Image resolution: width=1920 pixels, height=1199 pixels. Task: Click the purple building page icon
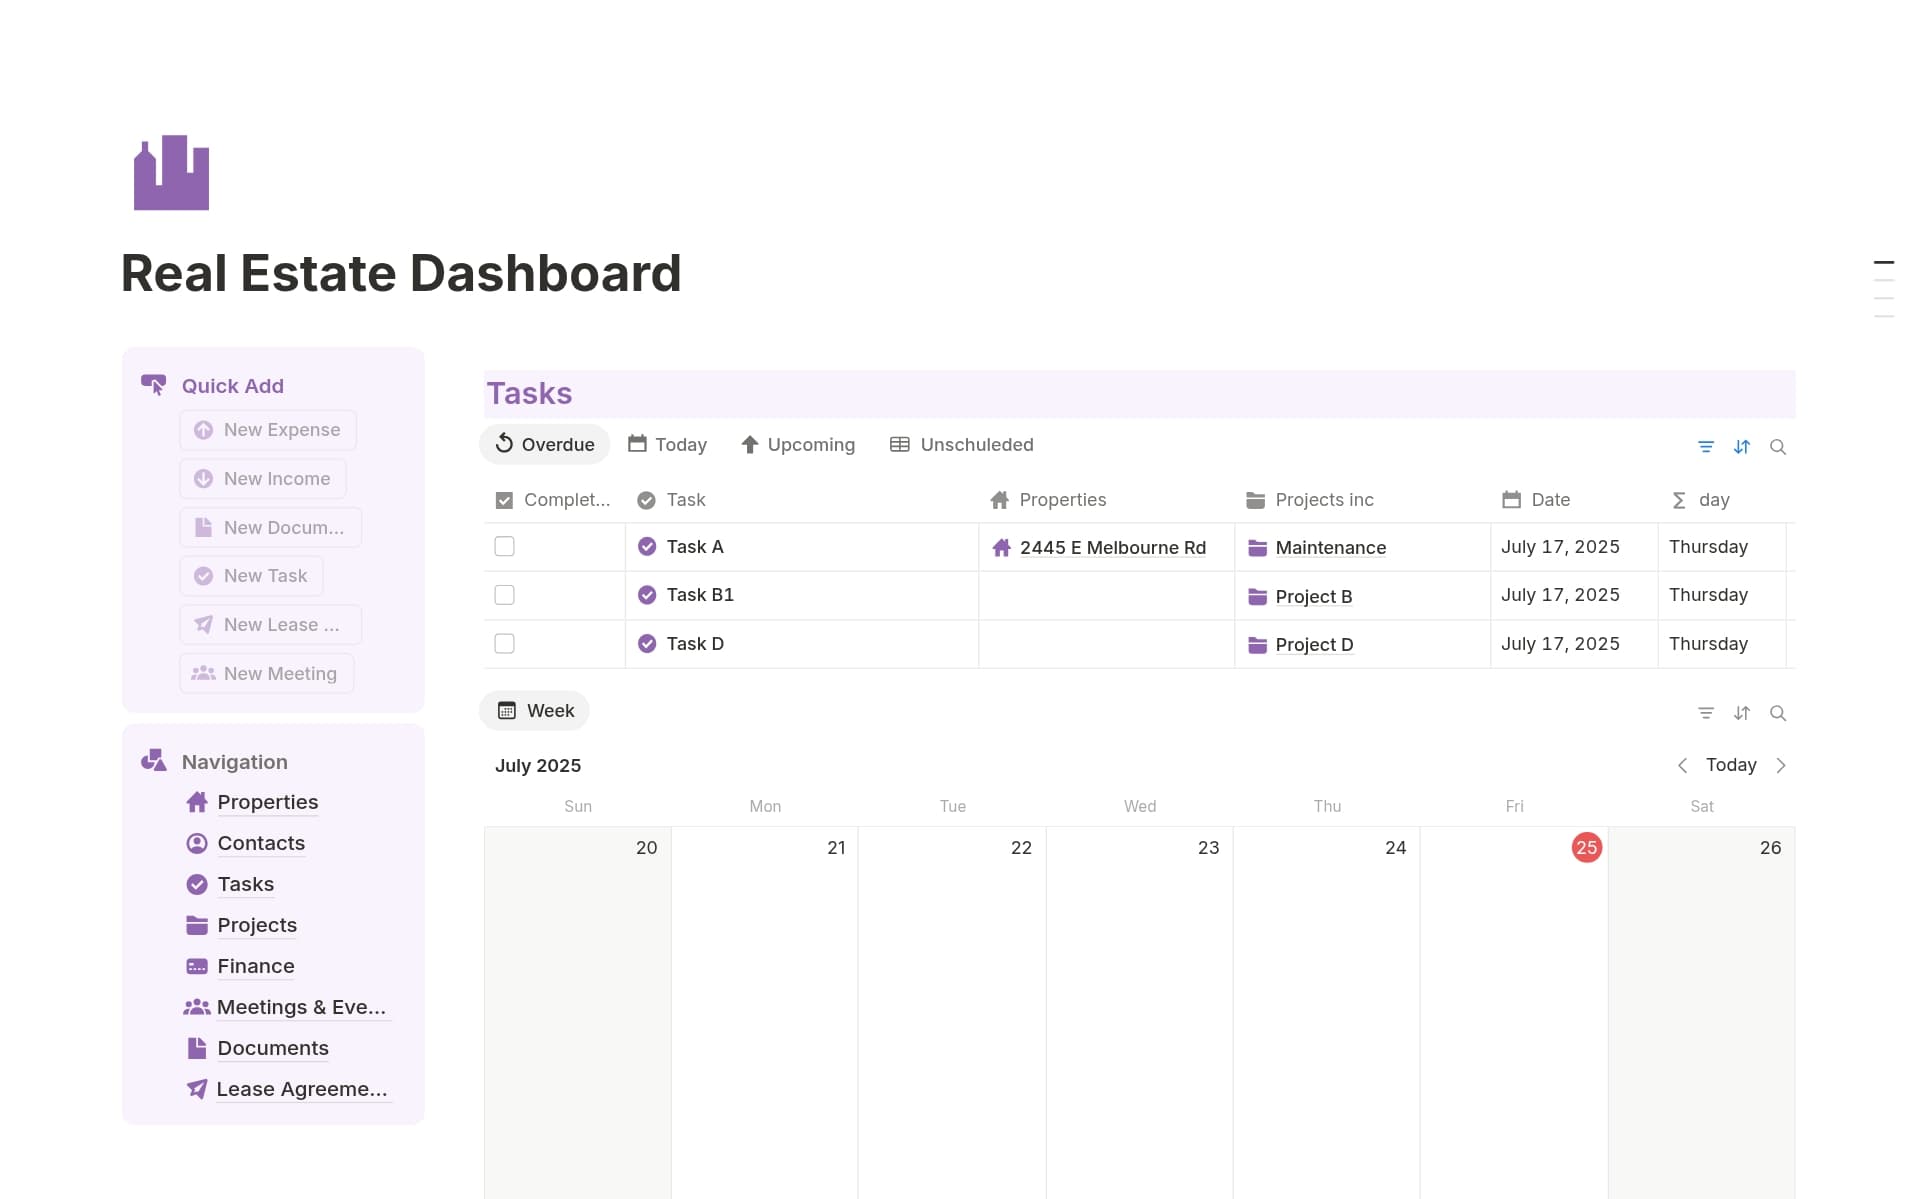pyautogui.click(x=171, y=172)
